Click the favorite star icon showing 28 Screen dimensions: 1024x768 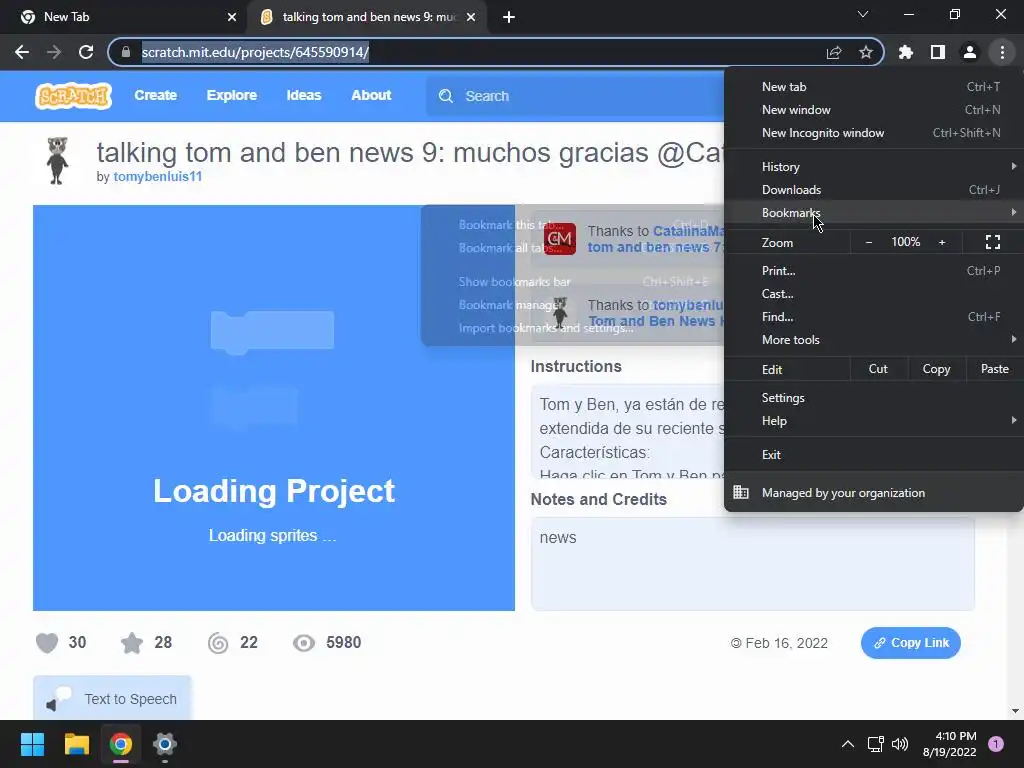132,643
